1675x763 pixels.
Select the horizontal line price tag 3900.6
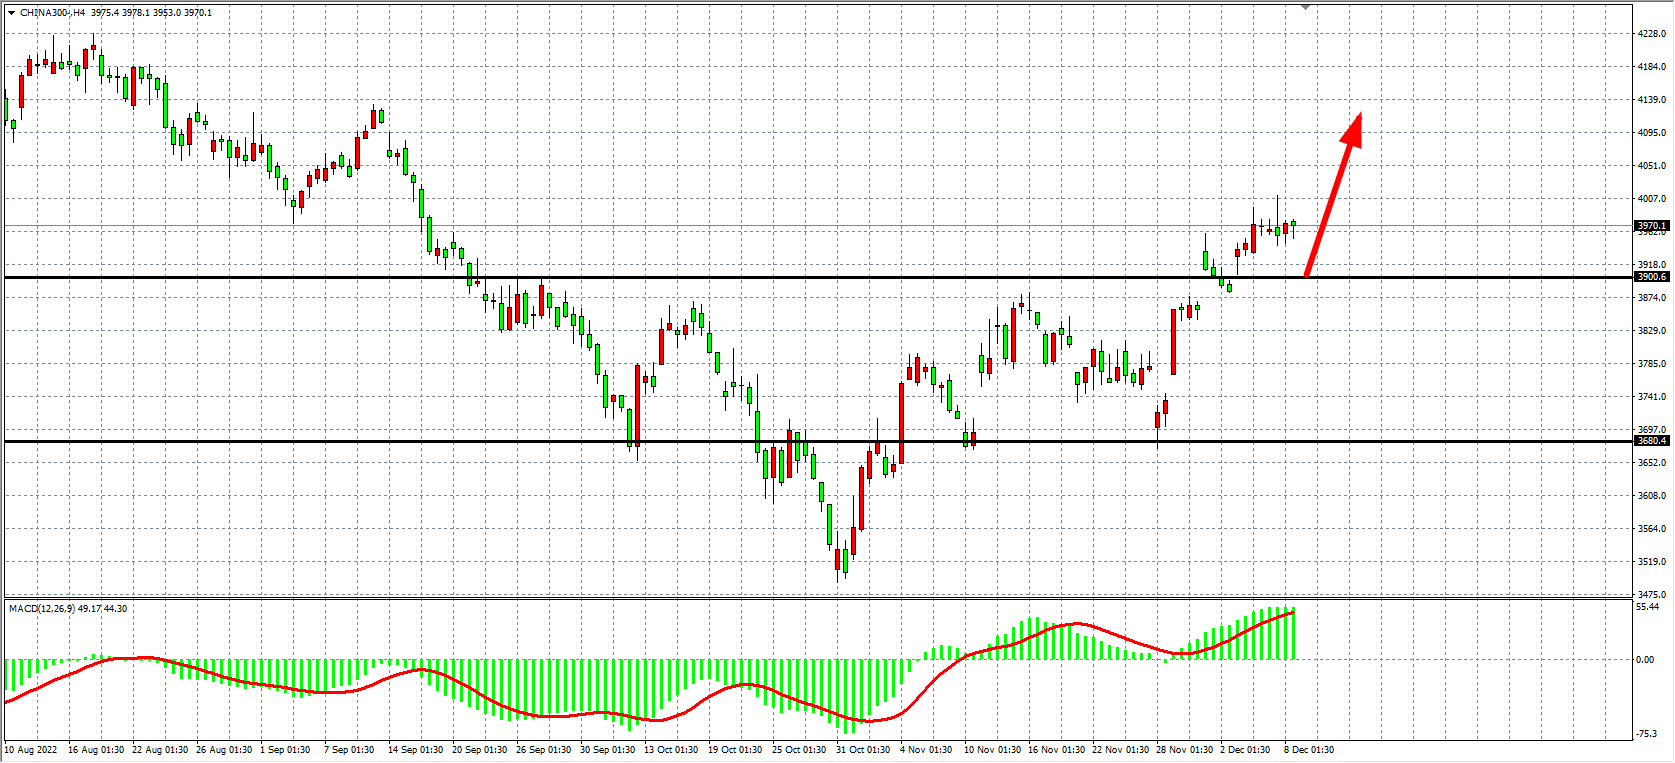(1651, 277)
